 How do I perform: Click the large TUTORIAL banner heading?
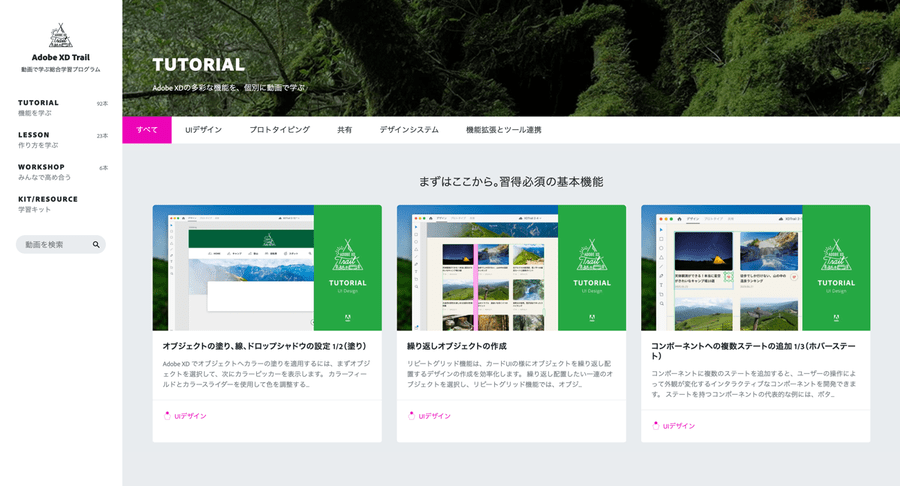coord(199,64)
